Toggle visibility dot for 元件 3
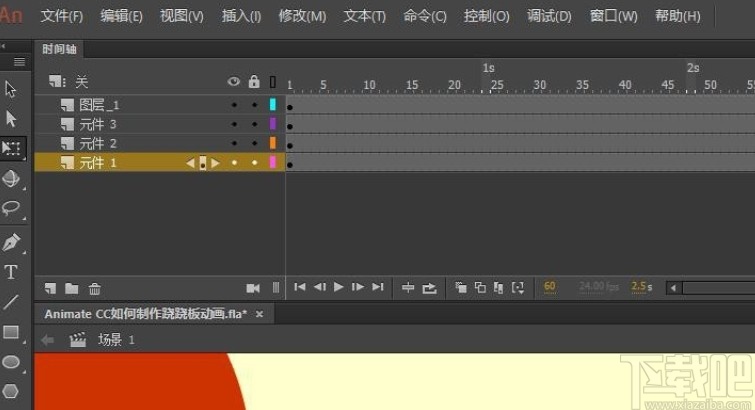Screen dimensions: 755x410 click(x=234, y=124)
